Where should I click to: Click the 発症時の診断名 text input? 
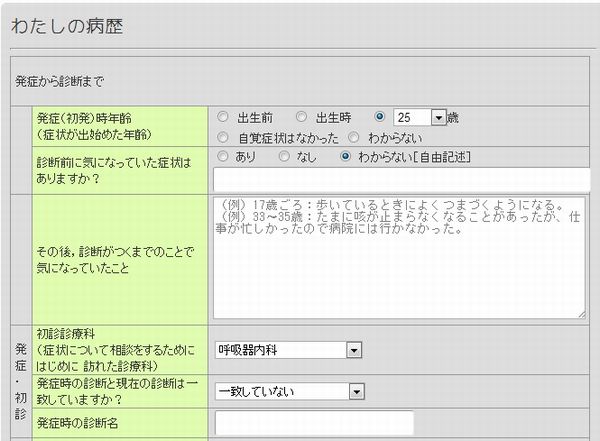click(x=313, y=423)
